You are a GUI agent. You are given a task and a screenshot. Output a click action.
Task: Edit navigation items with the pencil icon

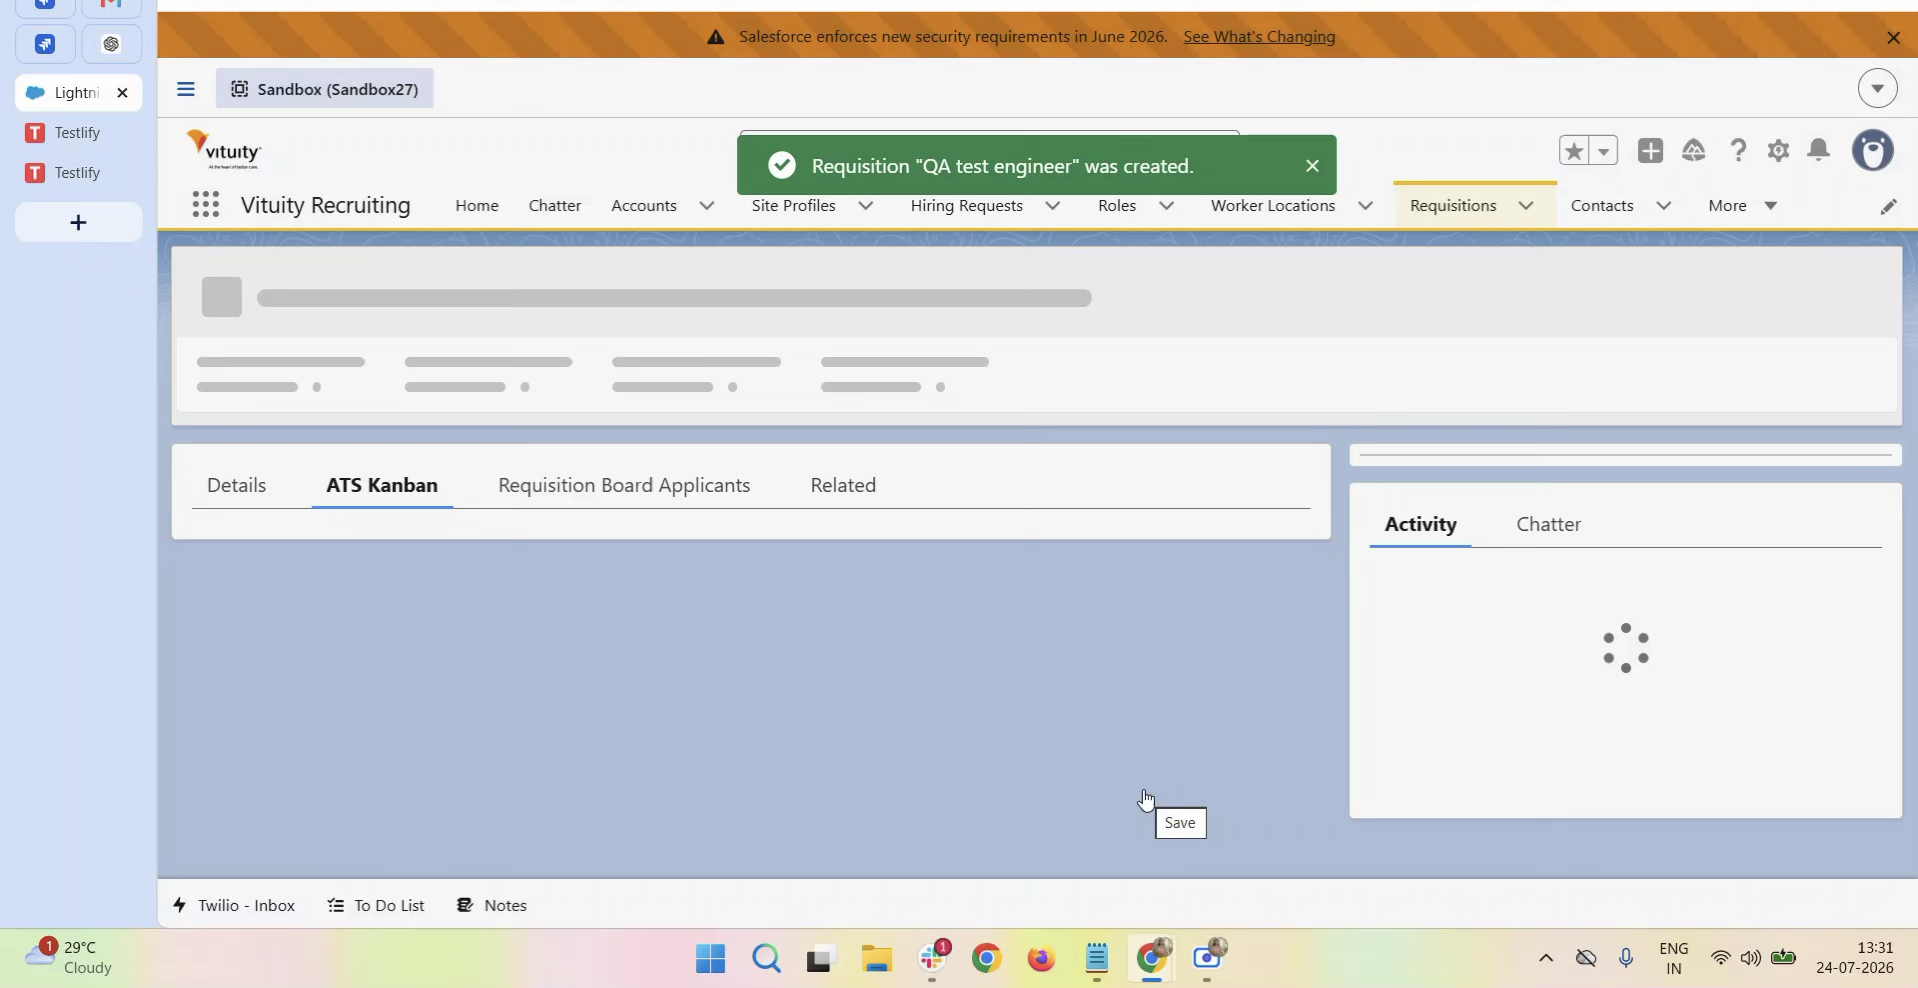point(1888,206)
